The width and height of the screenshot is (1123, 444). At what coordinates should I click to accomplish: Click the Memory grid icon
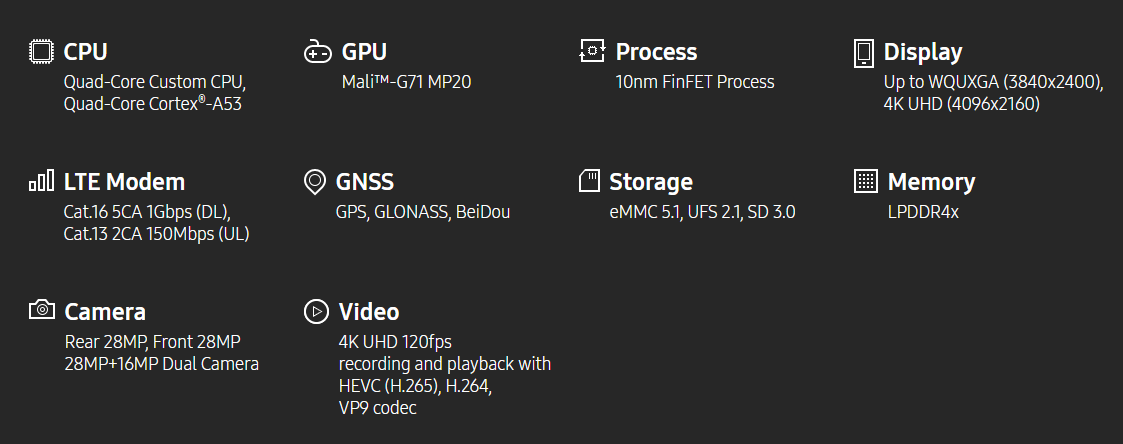(866, 181)
